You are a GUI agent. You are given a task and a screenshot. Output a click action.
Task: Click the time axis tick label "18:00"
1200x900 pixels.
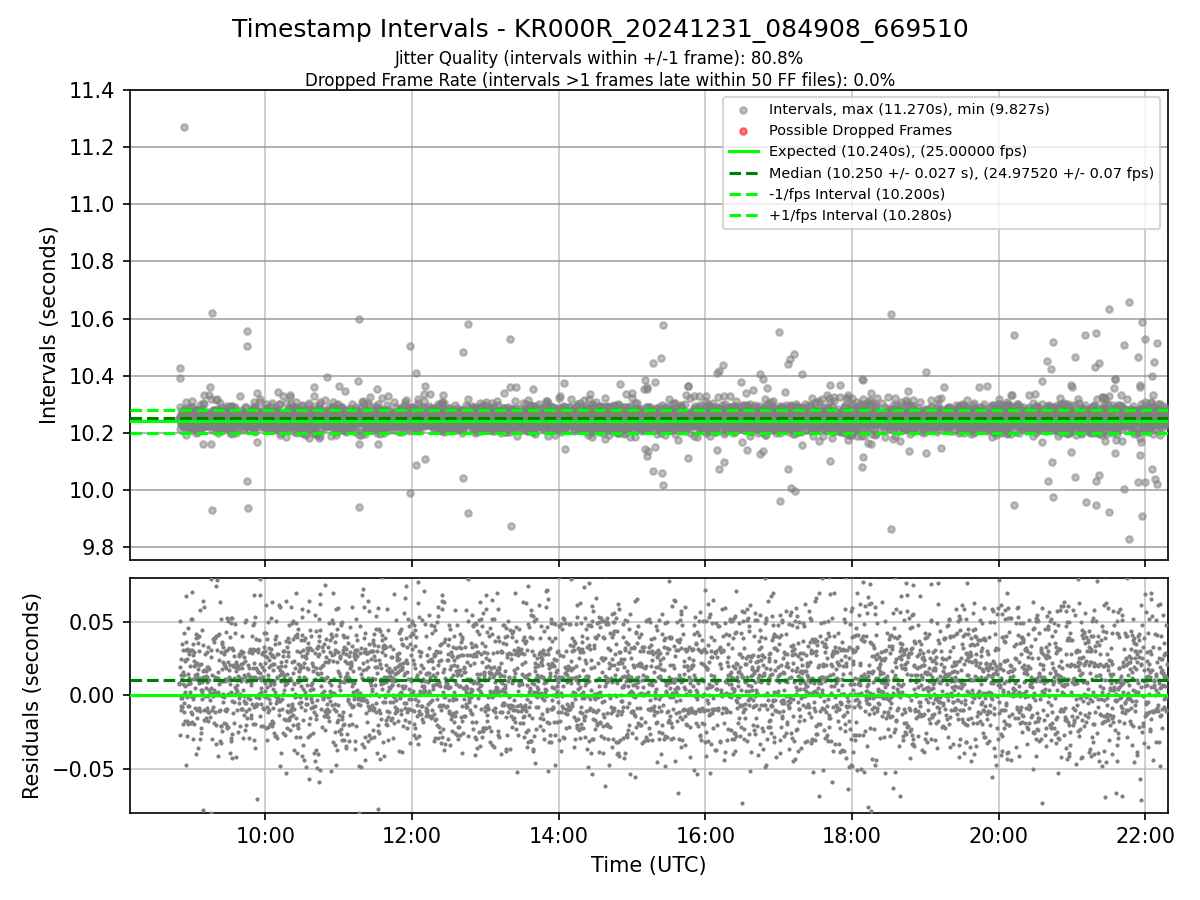click(852, 835)
